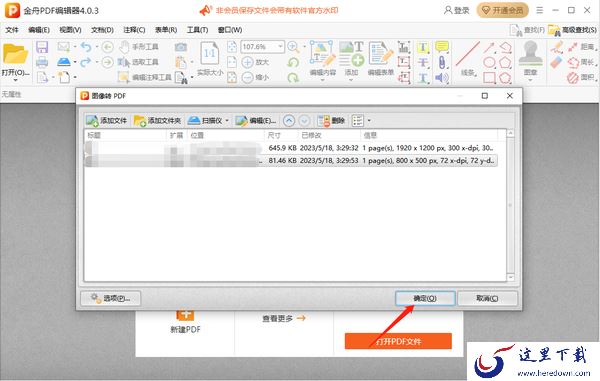Viewport: 600px width, 381px height.
Task: Select the 手形工具 hand tool
Action: [139, 47]
